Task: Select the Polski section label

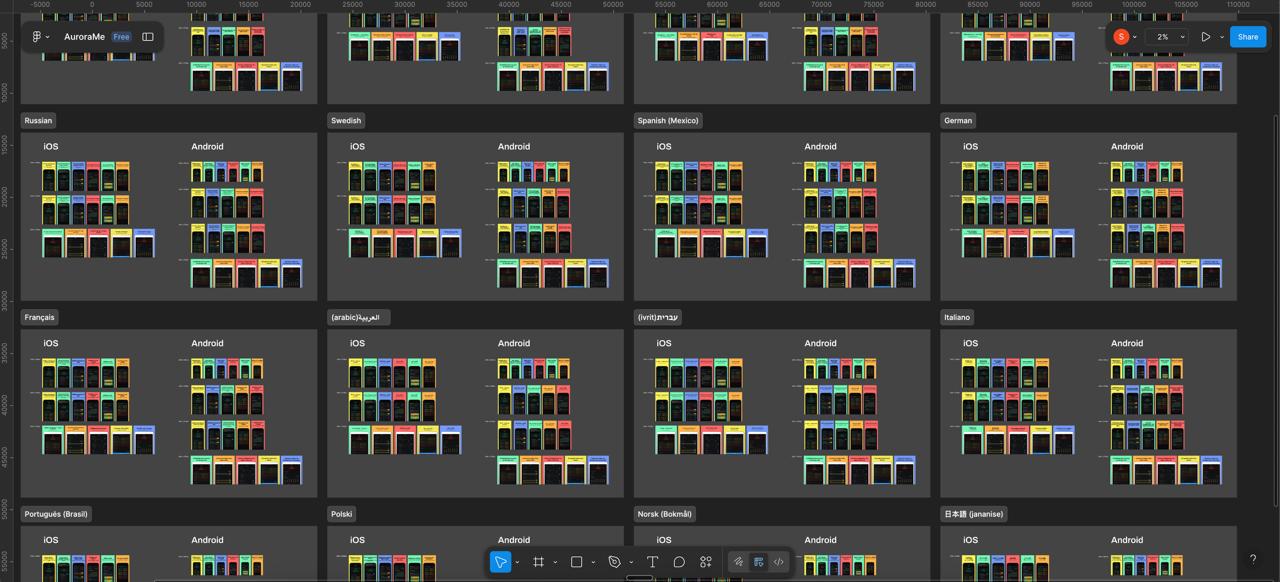Action: point(342,514)
